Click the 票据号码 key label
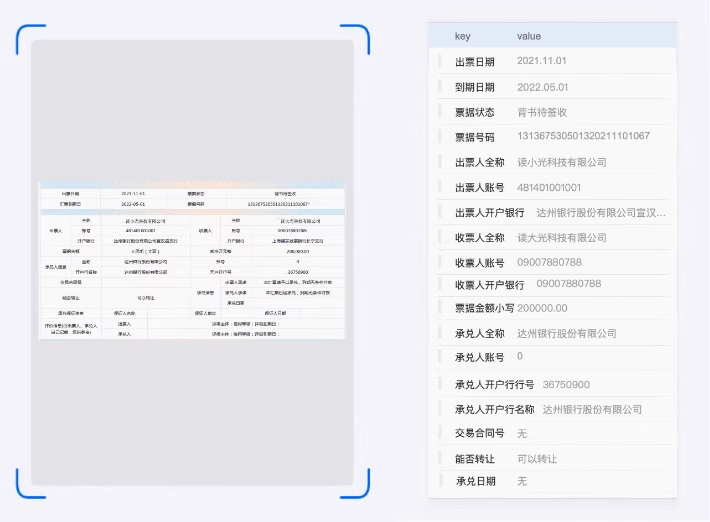The width and height of the screenshot is (710, 522). (475, 137)
